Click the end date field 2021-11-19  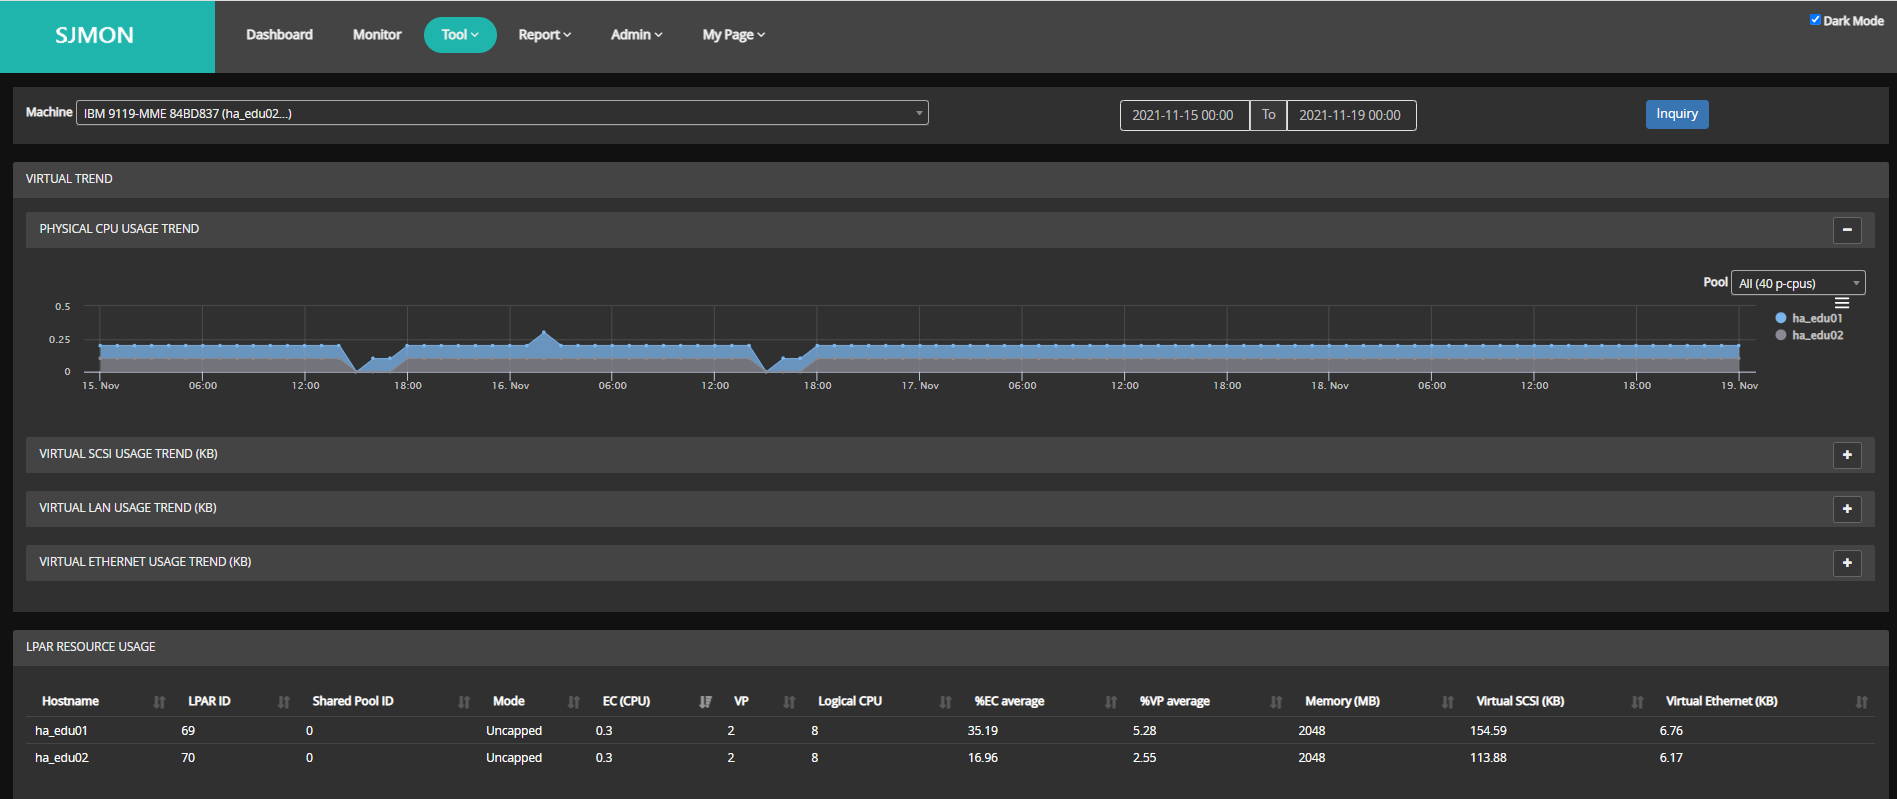click(1350, 115)
